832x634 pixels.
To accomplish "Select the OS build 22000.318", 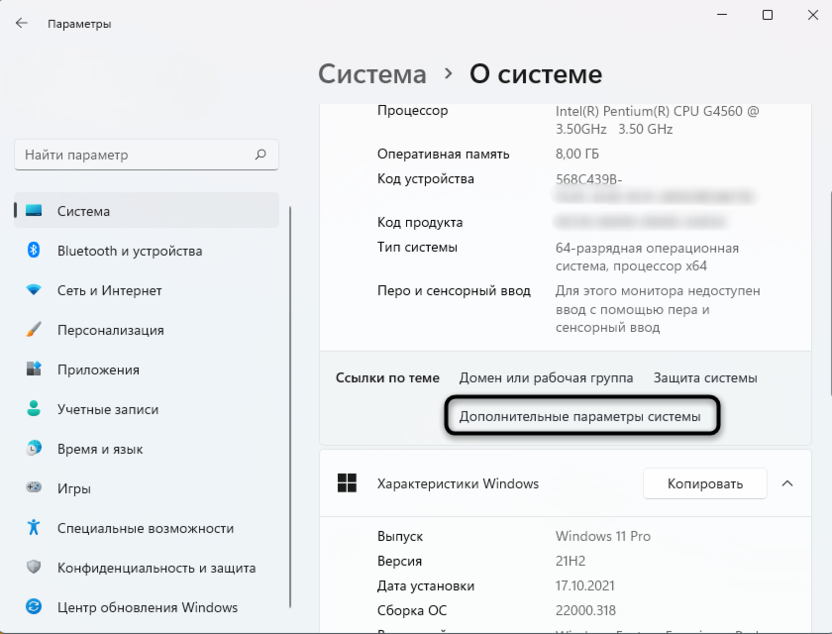I will (x=585, y=611).
